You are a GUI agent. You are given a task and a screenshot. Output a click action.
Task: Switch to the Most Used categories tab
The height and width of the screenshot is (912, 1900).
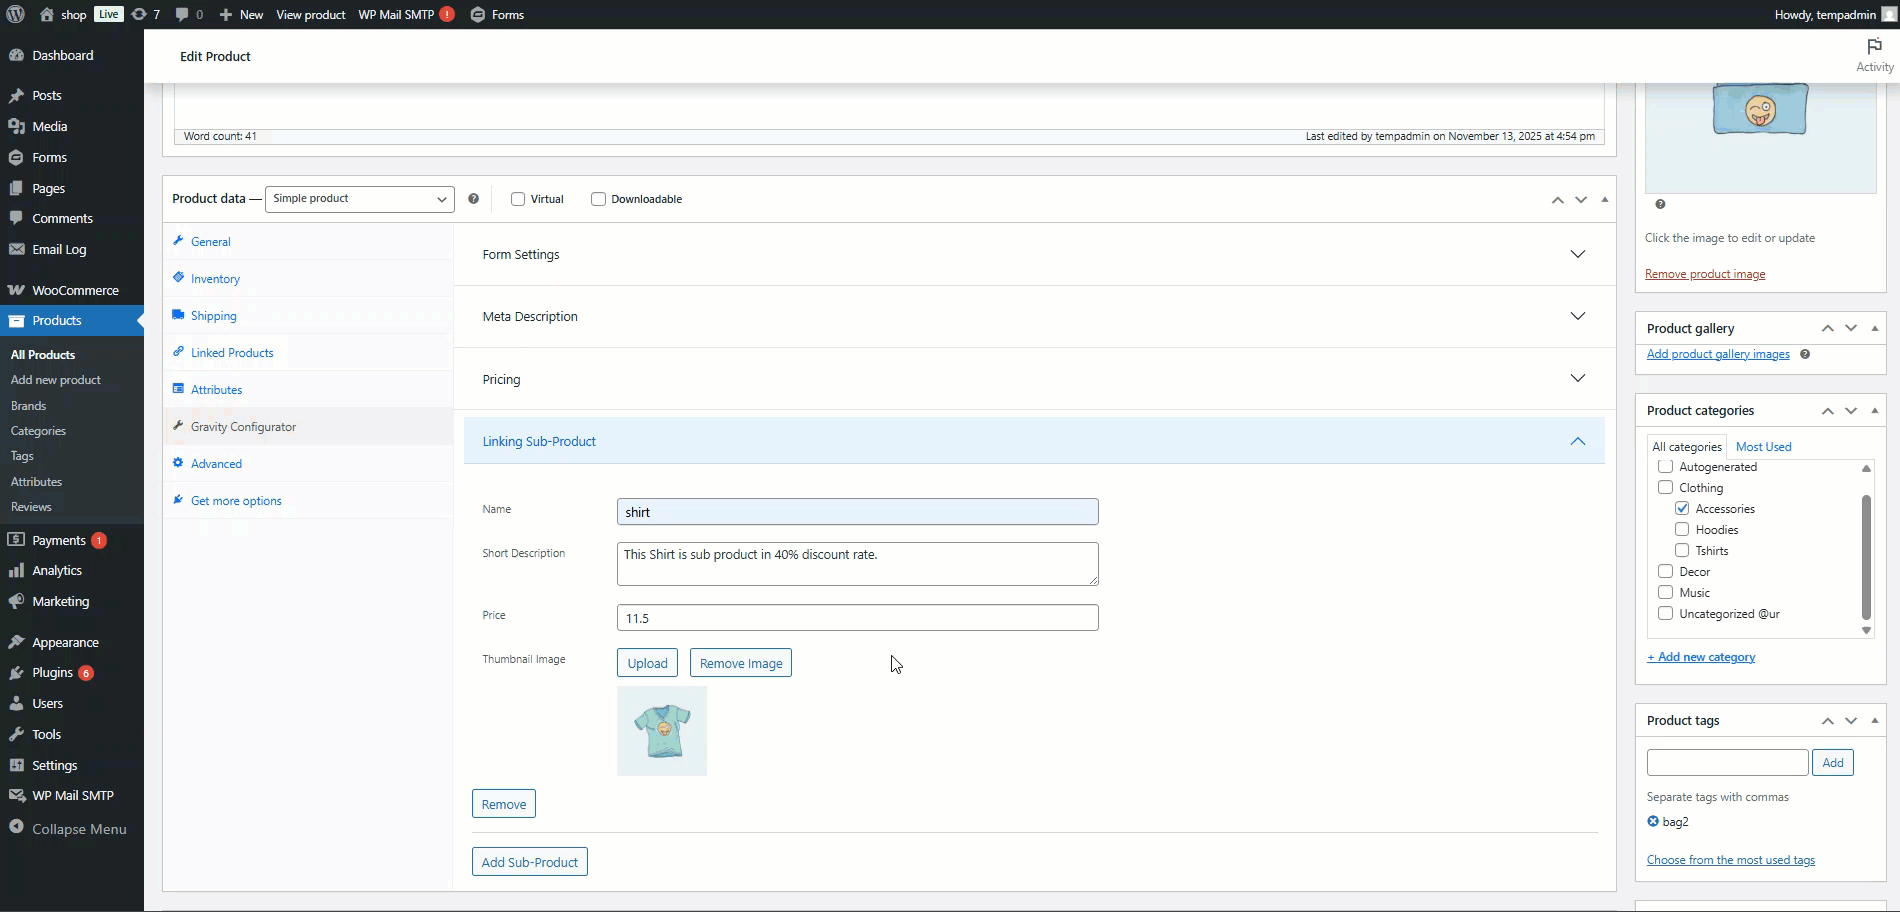pos(1763,447)
